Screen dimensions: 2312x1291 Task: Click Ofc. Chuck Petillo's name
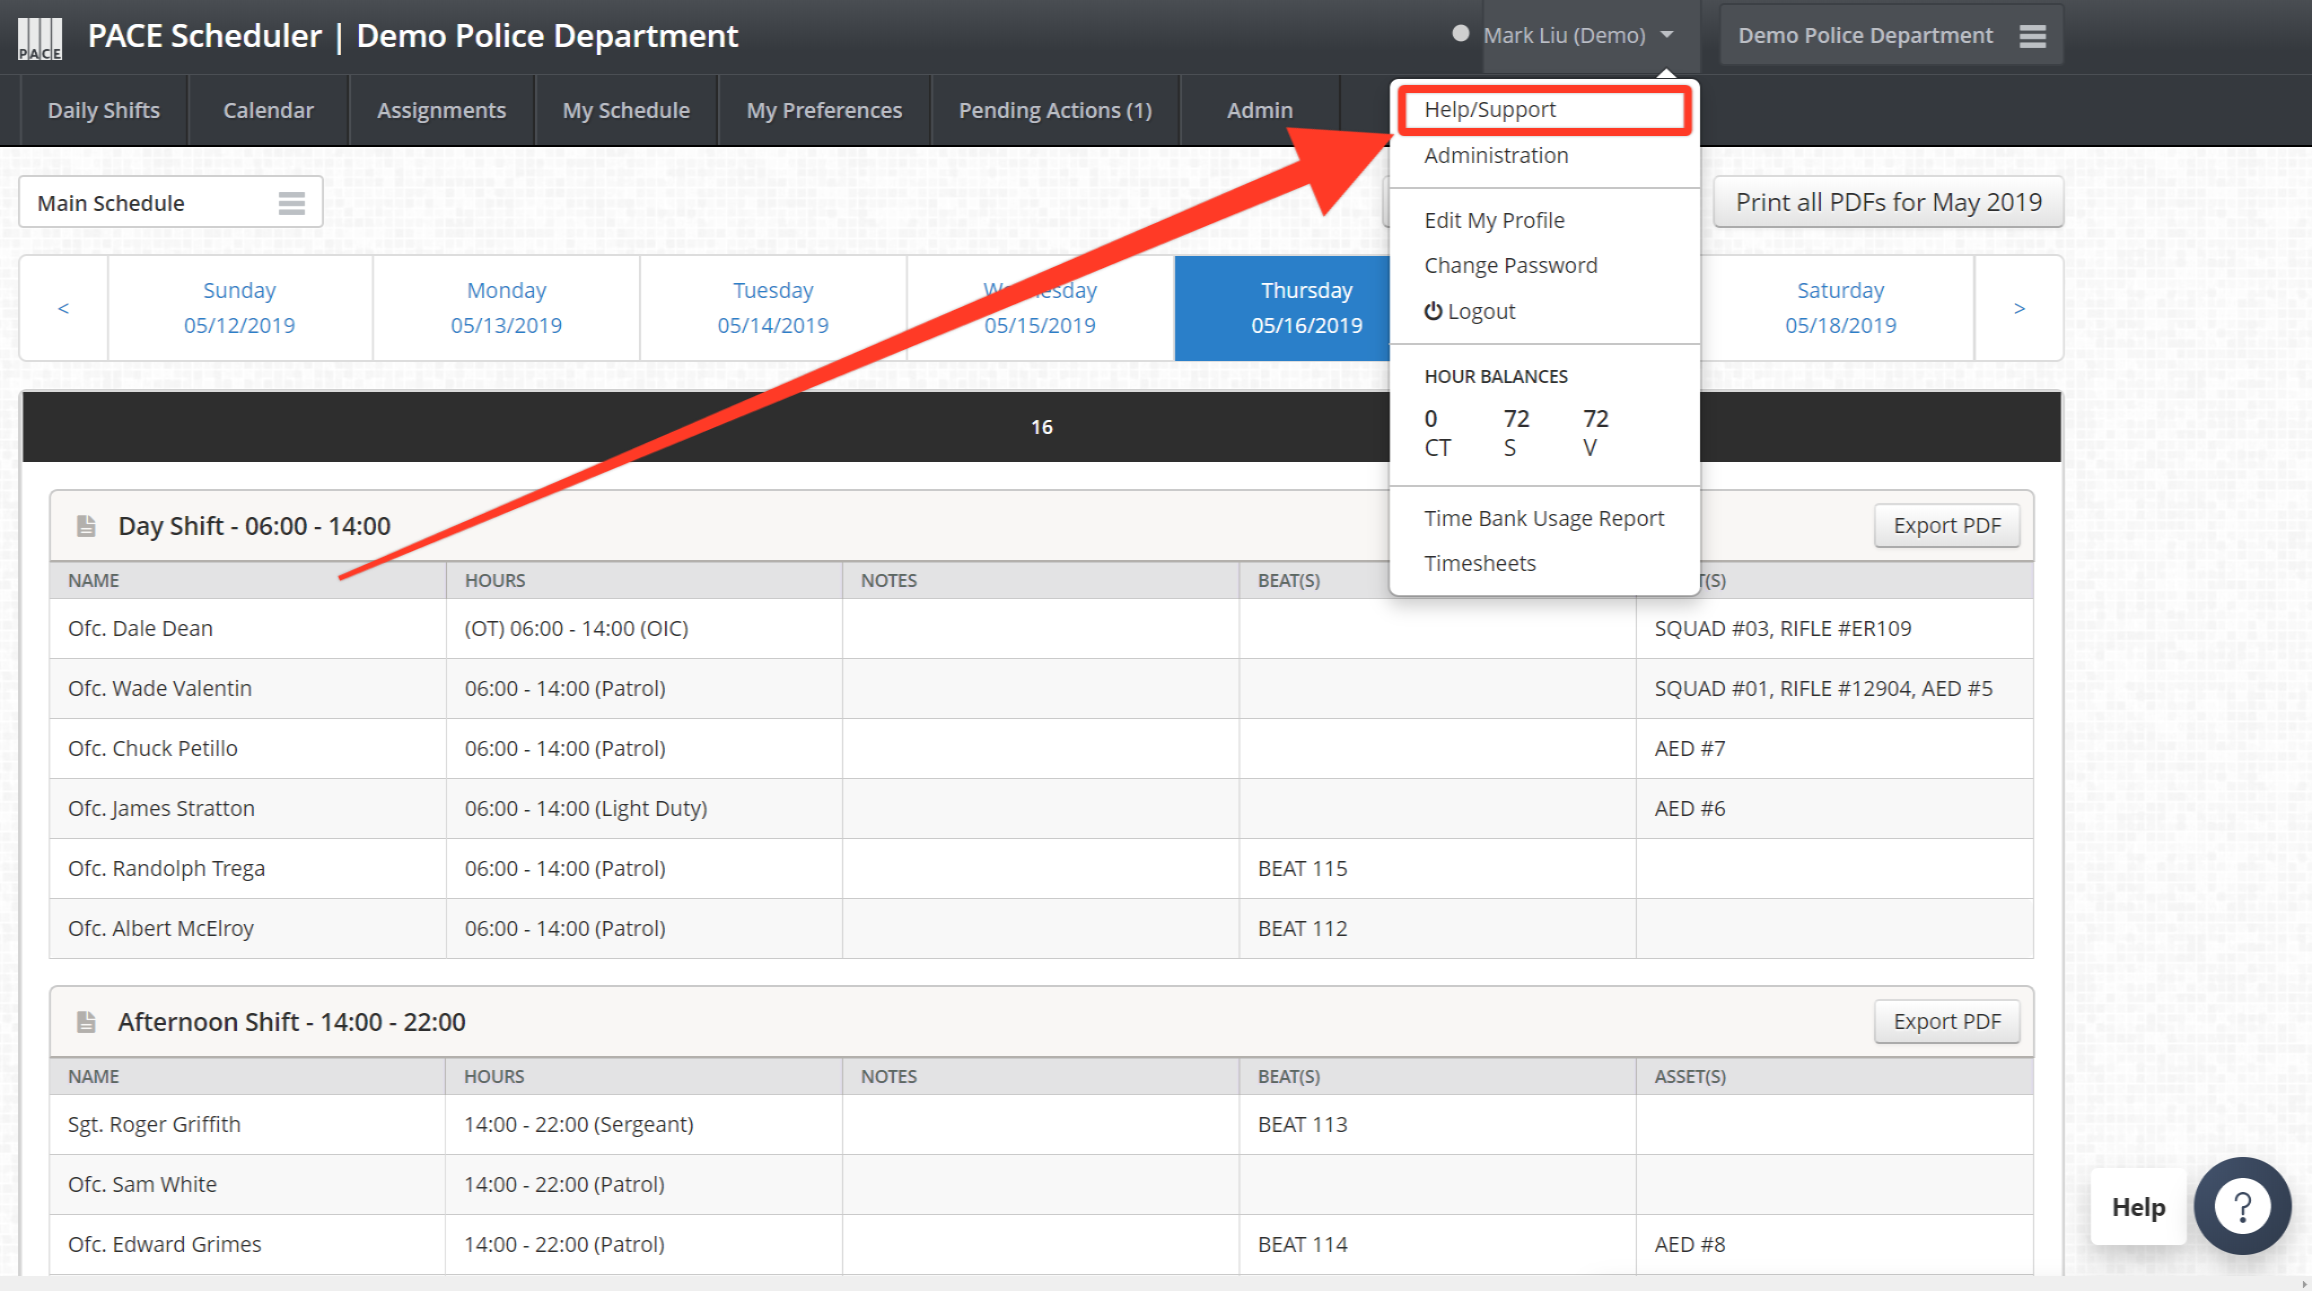click(x=153, y=748)
